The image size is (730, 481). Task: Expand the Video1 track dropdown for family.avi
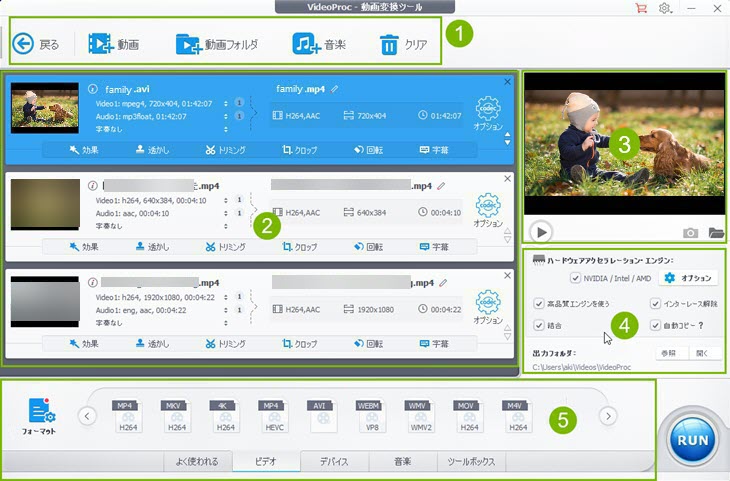[x=226, y=103]
